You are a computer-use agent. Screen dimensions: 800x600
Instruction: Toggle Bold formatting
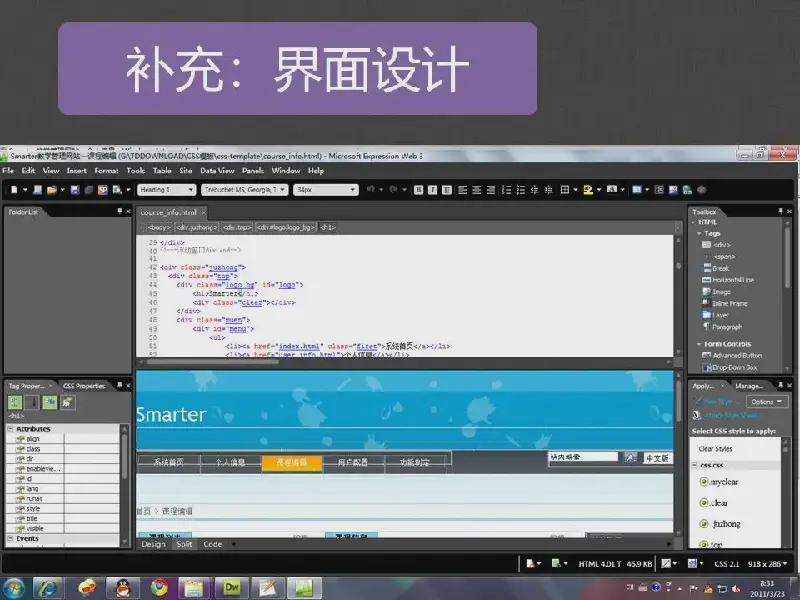[418, 190]
